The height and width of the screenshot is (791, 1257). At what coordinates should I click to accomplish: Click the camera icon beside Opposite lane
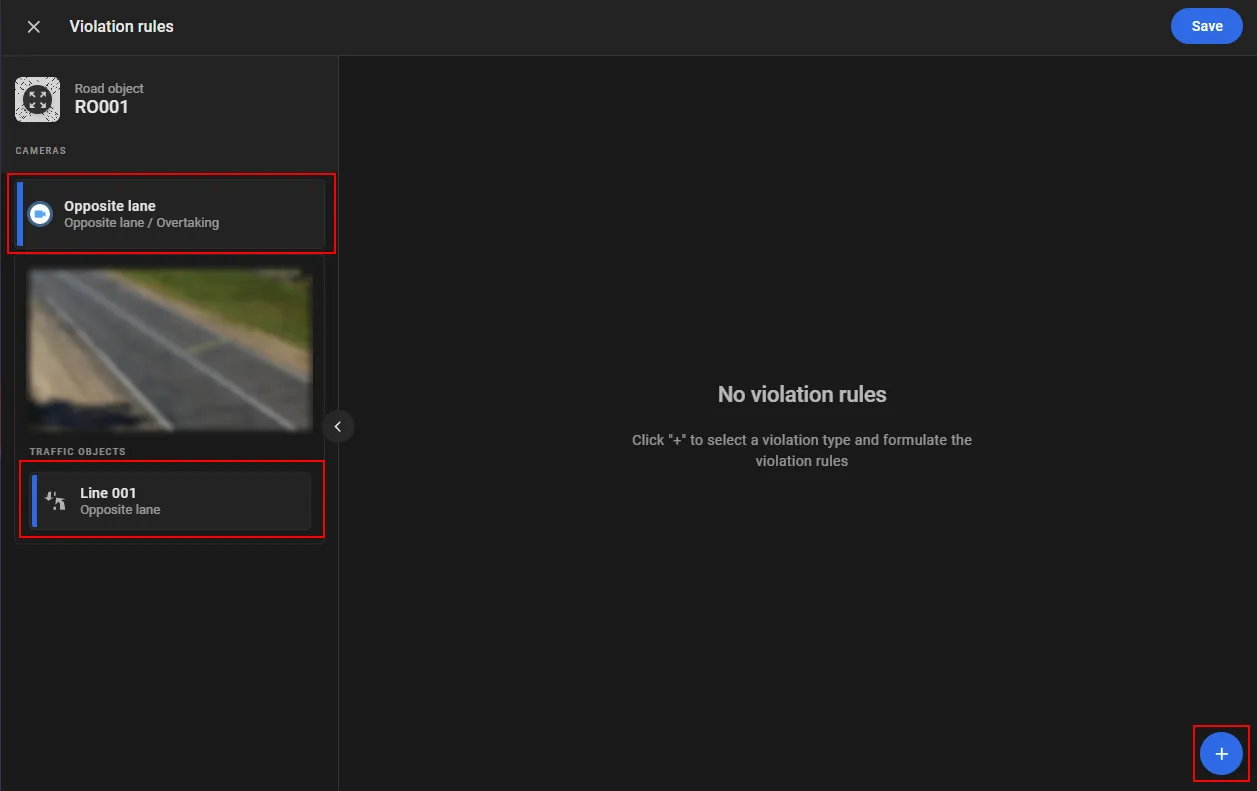[x=40, y=214]
